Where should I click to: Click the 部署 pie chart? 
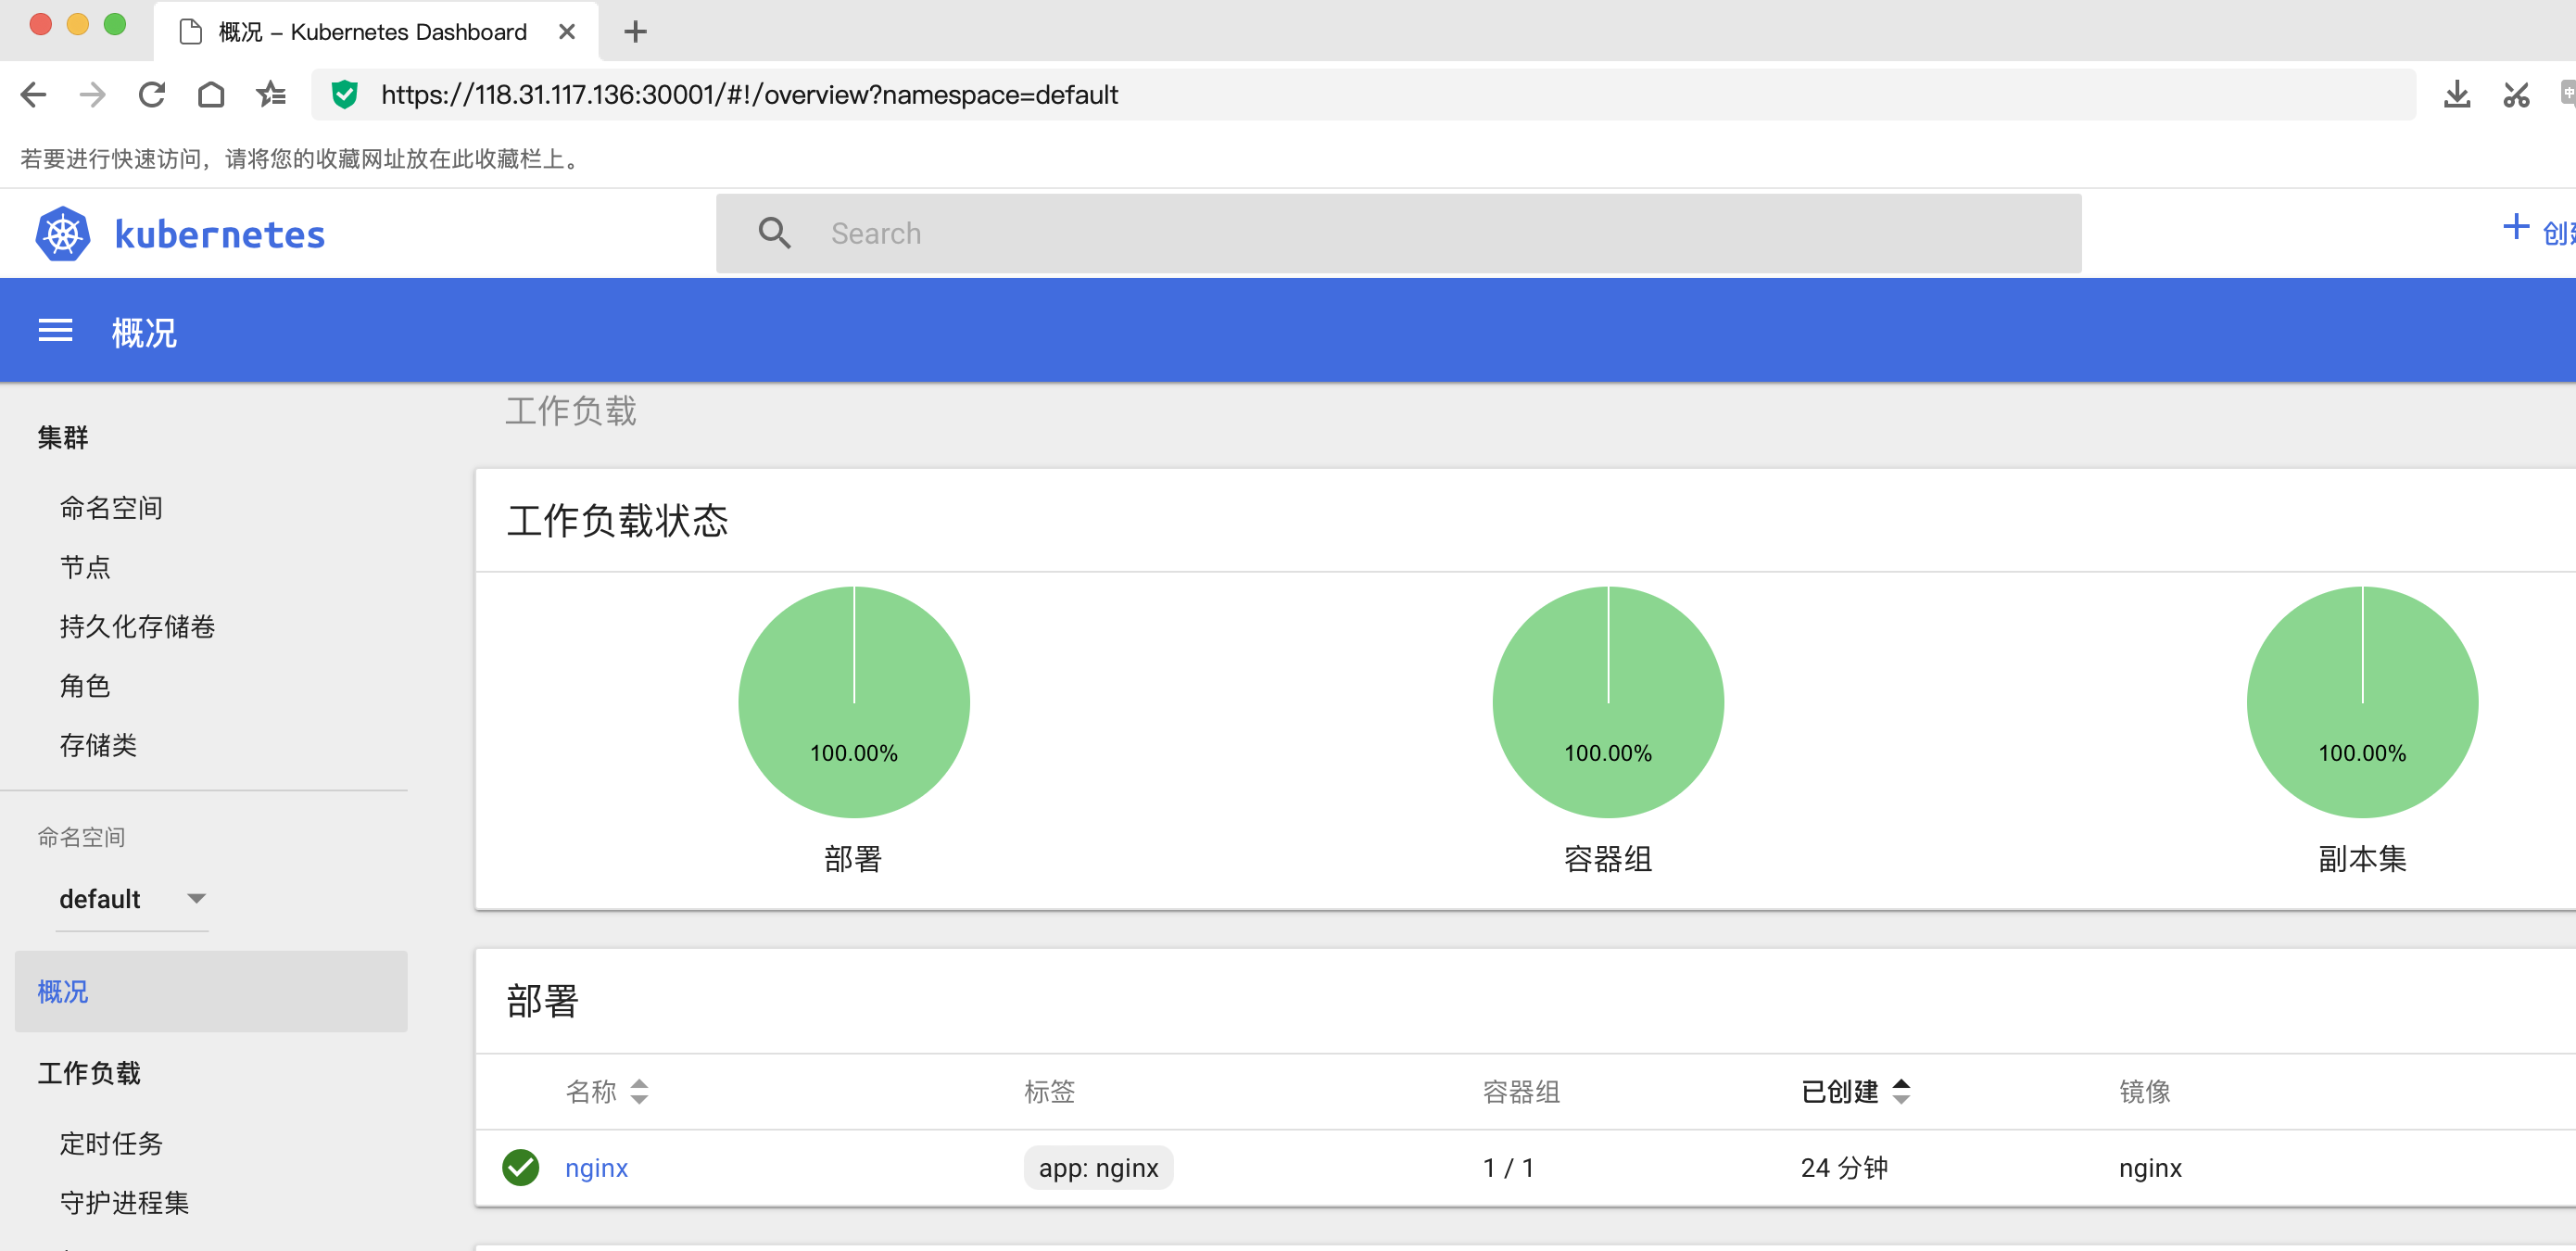click(854, 702)
